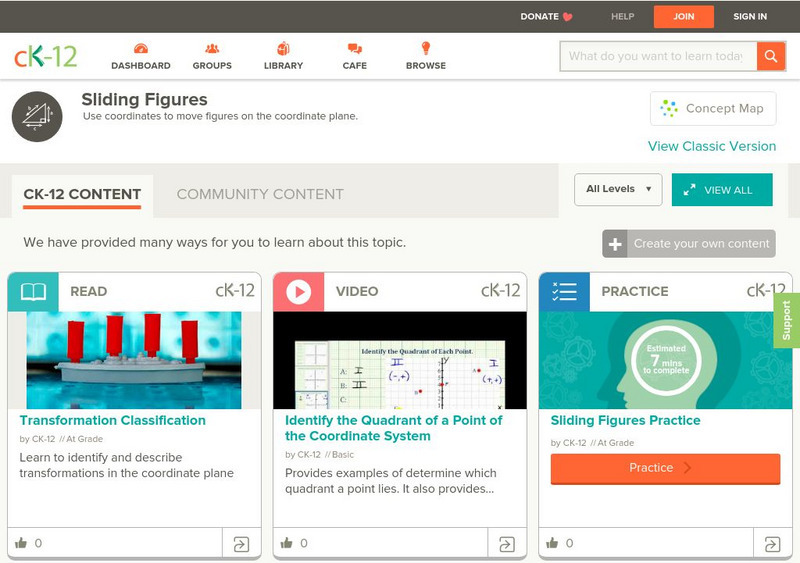Open the Help menu item
The height and width of the screenshot is (563, 800).
pos(622,16)
